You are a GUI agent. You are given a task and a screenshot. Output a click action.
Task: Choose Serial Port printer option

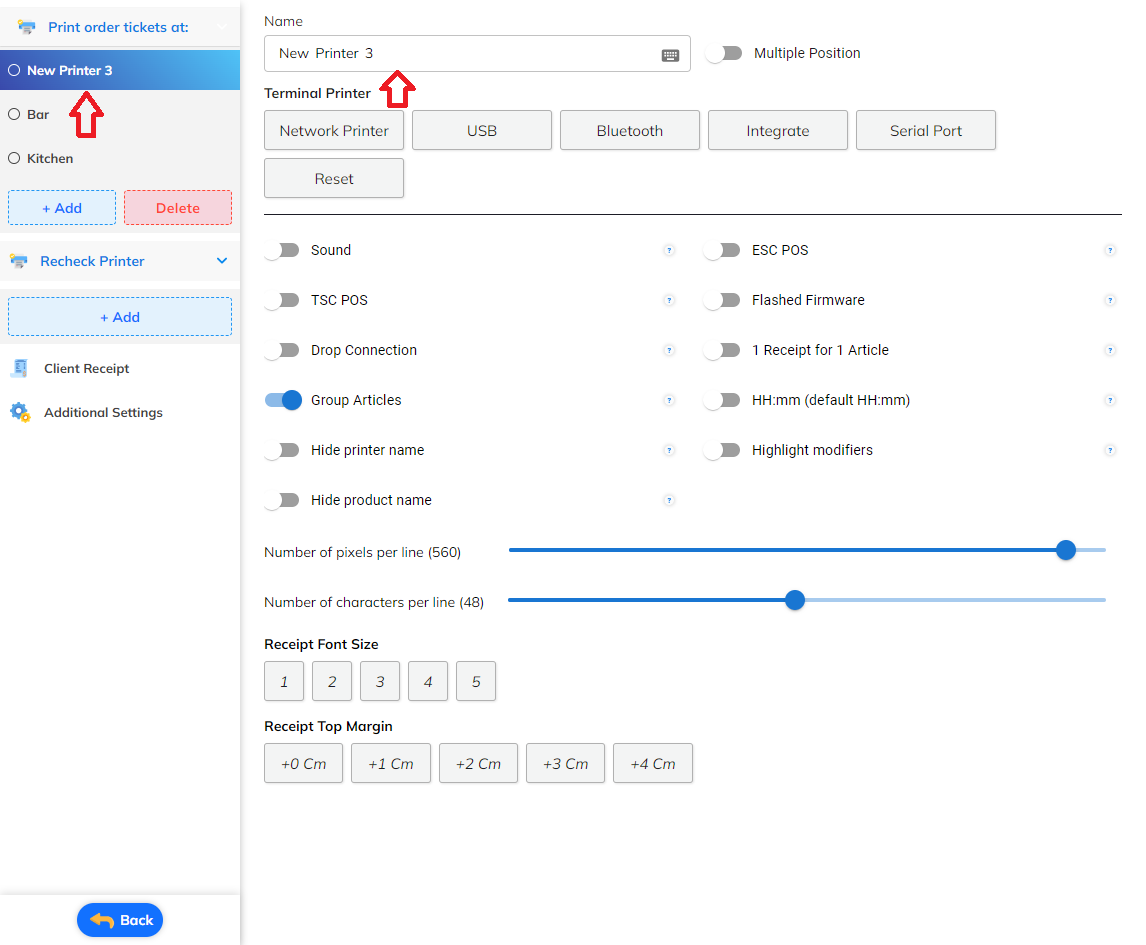coord(926,131)
